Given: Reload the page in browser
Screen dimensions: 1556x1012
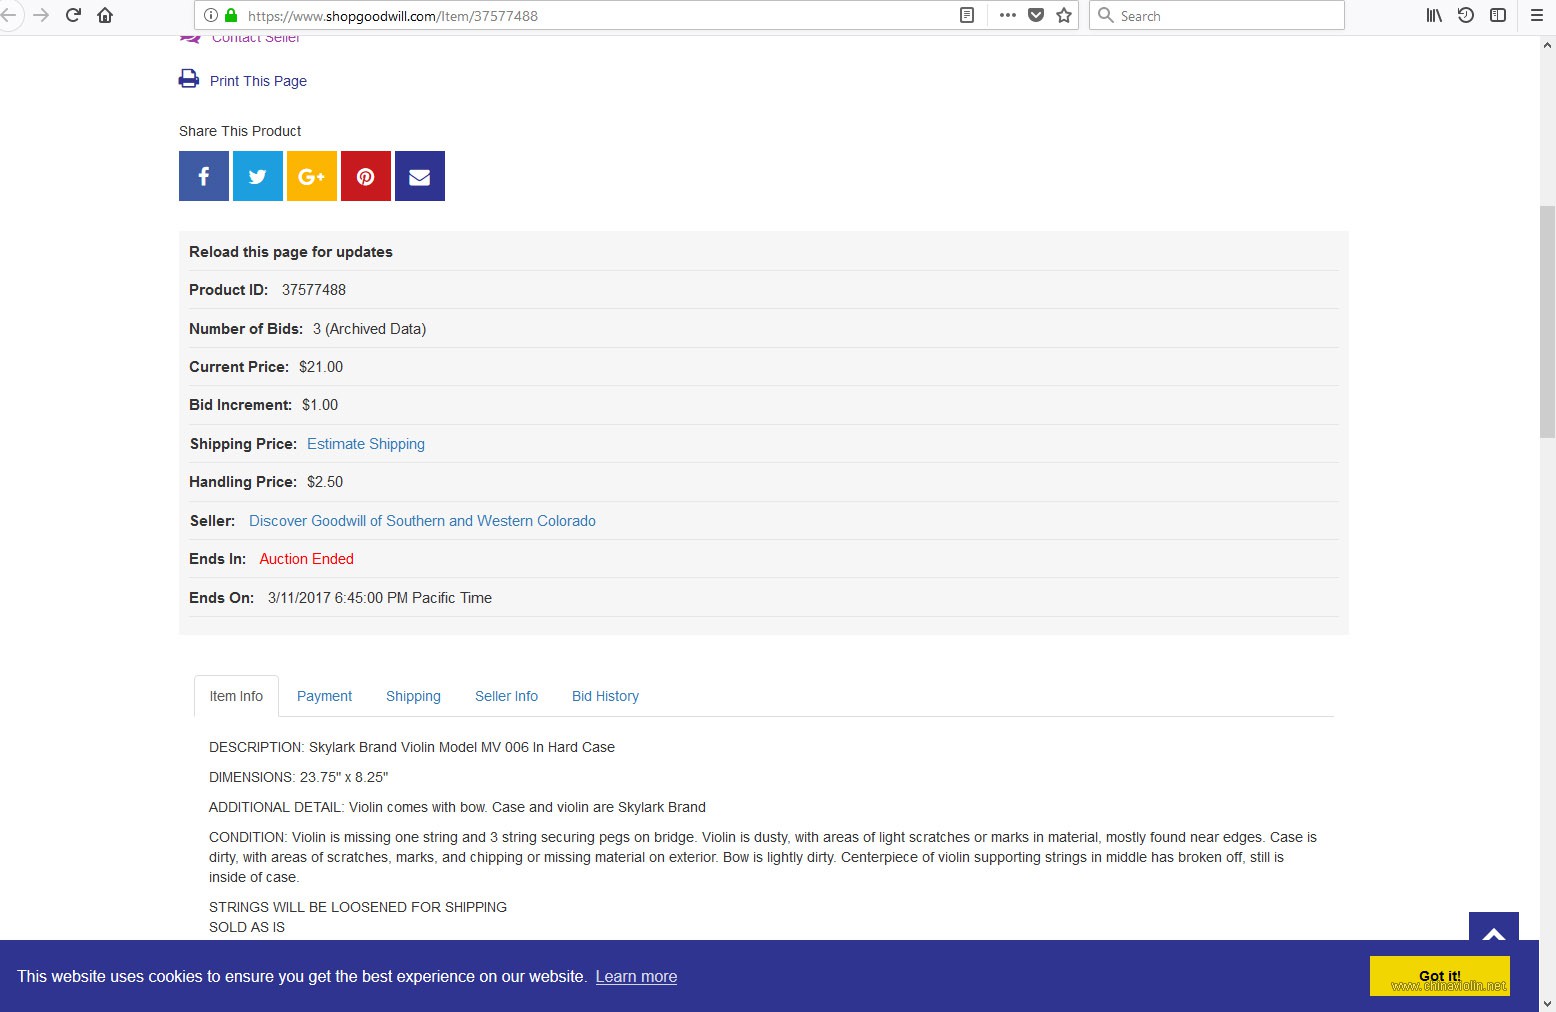Looking at the screenshot, I should 73,15.
